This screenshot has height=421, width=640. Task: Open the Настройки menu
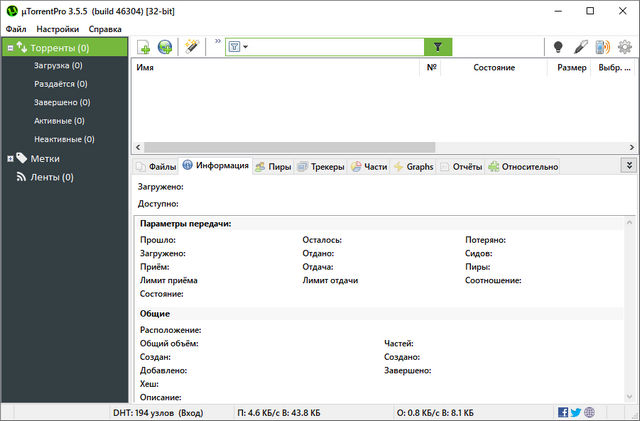pos(57,29)
